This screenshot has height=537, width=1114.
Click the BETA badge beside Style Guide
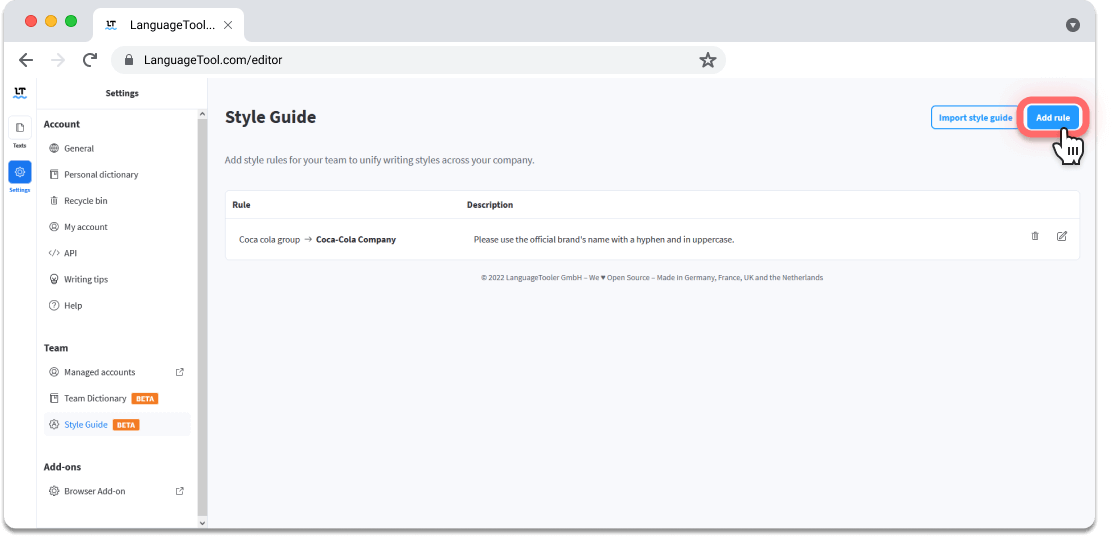tap(126, 425)
